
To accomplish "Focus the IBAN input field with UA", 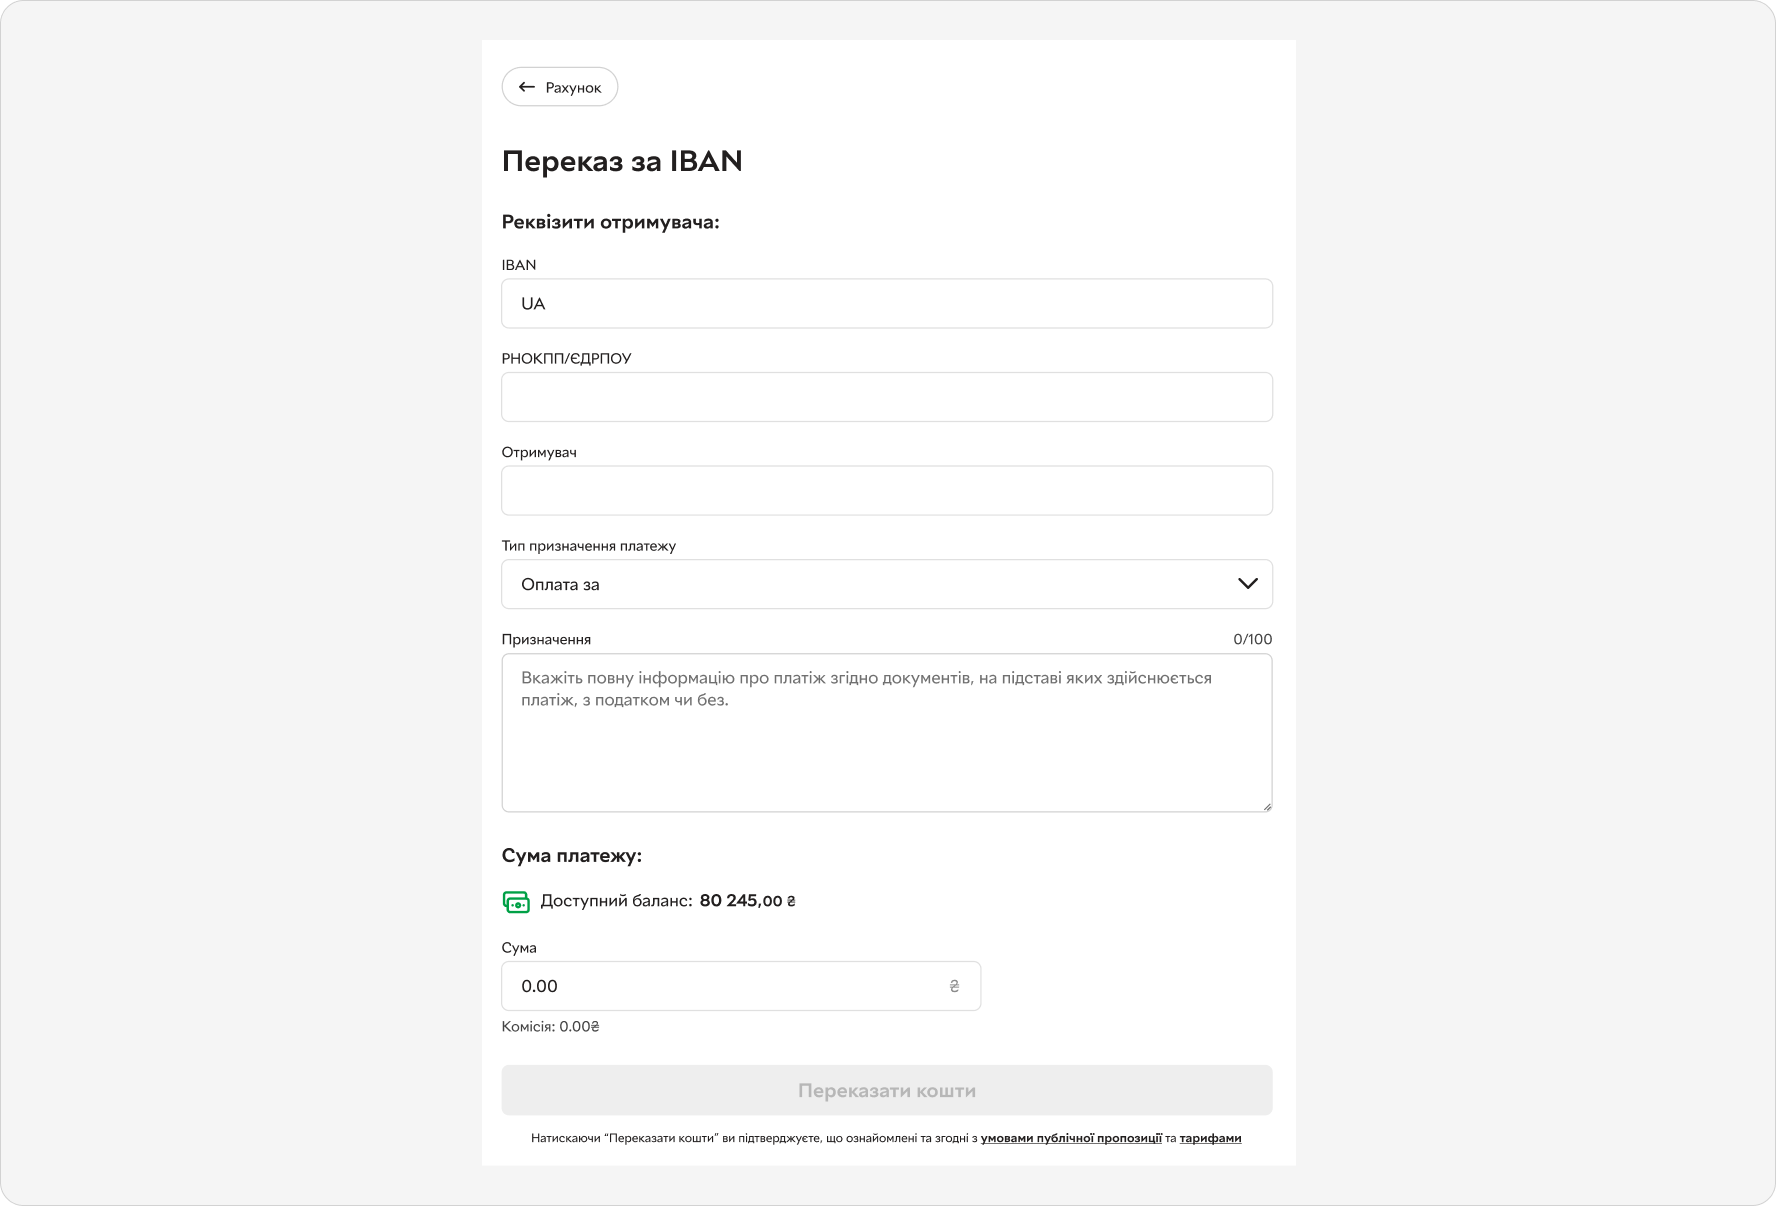I will tap(886, 304).
